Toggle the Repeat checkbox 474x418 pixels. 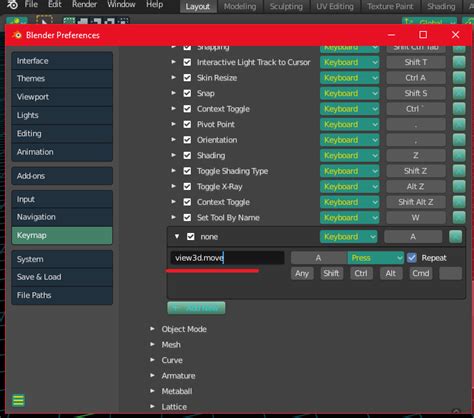coord(412,258)
